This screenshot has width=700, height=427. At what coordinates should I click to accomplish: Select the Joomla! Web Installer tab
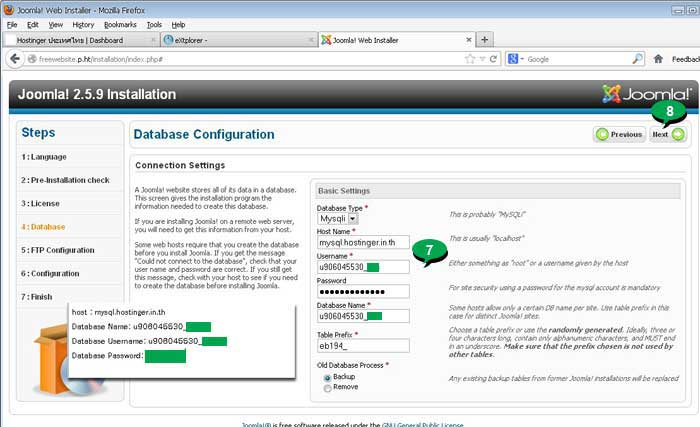click(396, 40)
